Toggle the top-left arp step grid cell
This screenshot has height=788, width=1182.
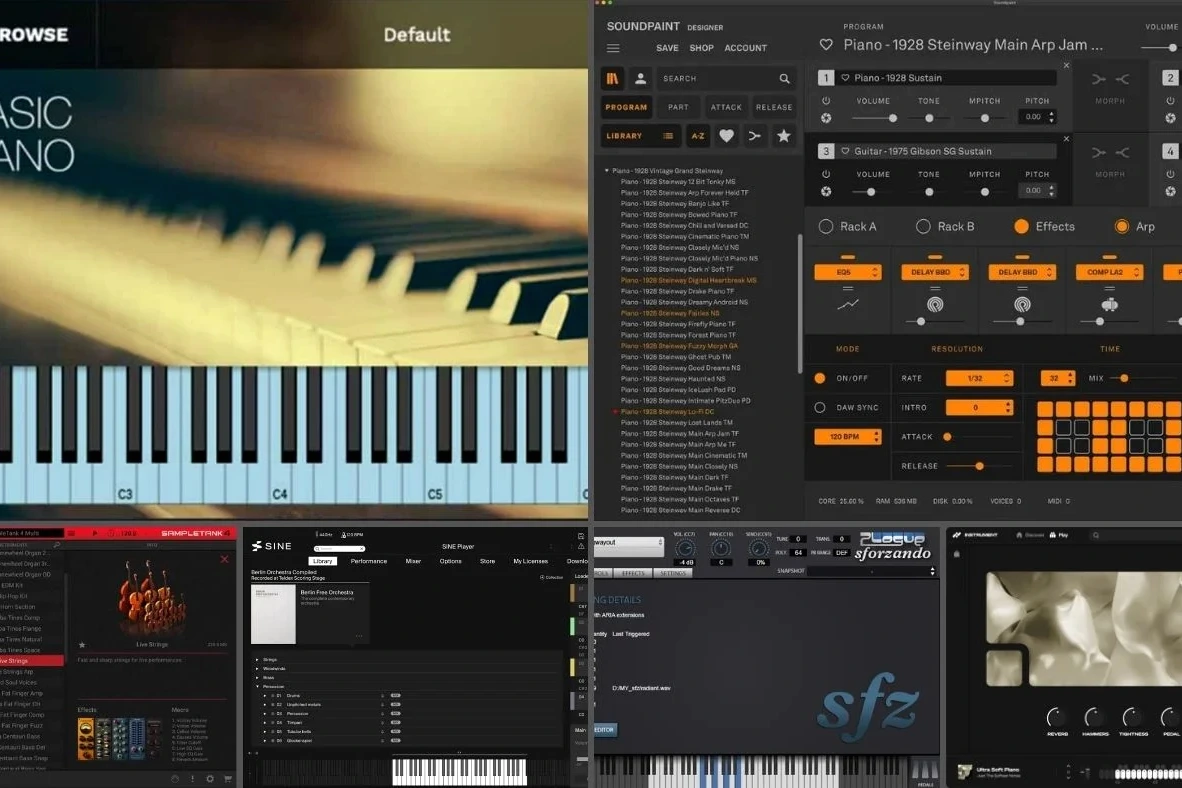click(x=1045, y=409)
